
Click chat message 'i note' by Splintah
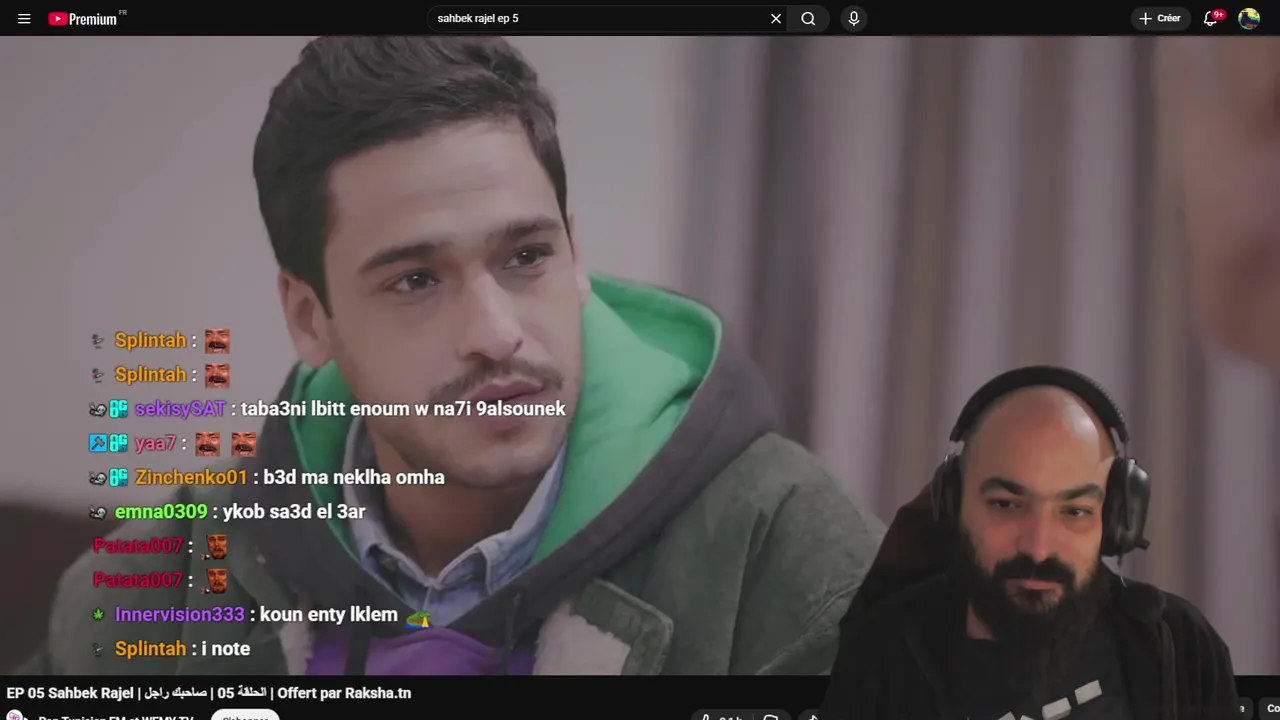226,648
